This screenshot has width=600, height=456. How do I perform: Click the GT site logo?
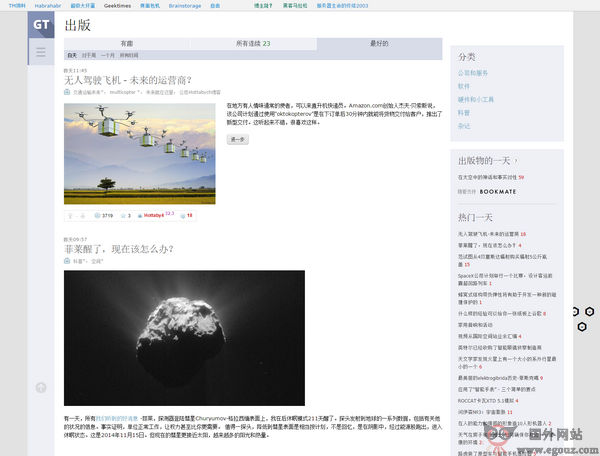41,25
